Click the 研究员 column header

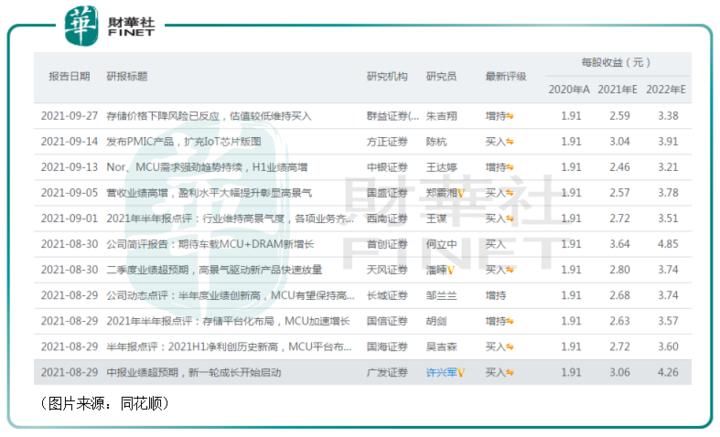pos(441,76)
